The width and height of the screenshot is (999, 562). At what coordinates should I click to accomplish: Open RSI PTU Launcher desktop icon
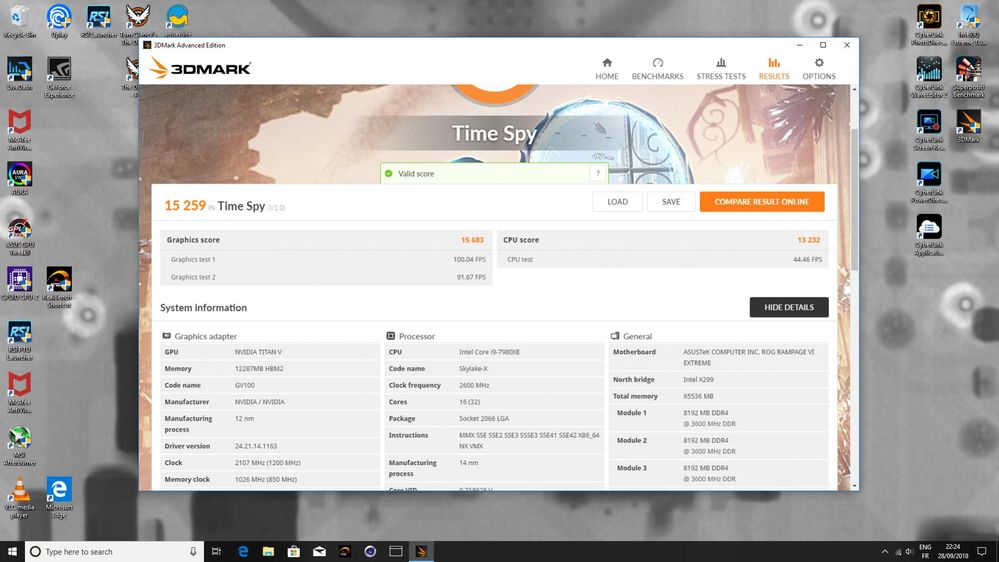click(19, 340)
